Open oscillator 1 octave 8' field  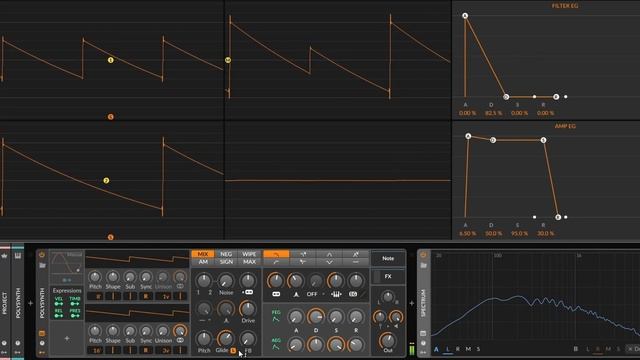(95, 296)
